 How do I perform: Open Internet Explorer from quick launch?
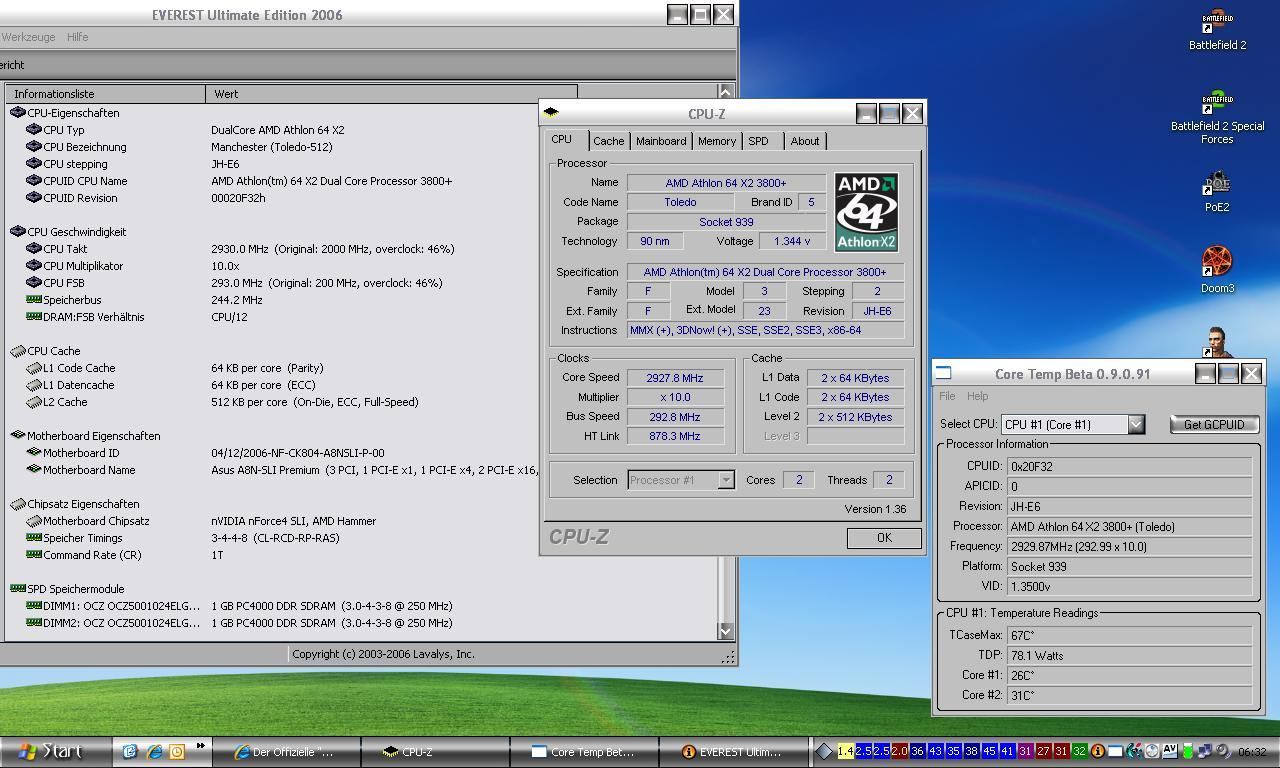click(x=154, y=751)
